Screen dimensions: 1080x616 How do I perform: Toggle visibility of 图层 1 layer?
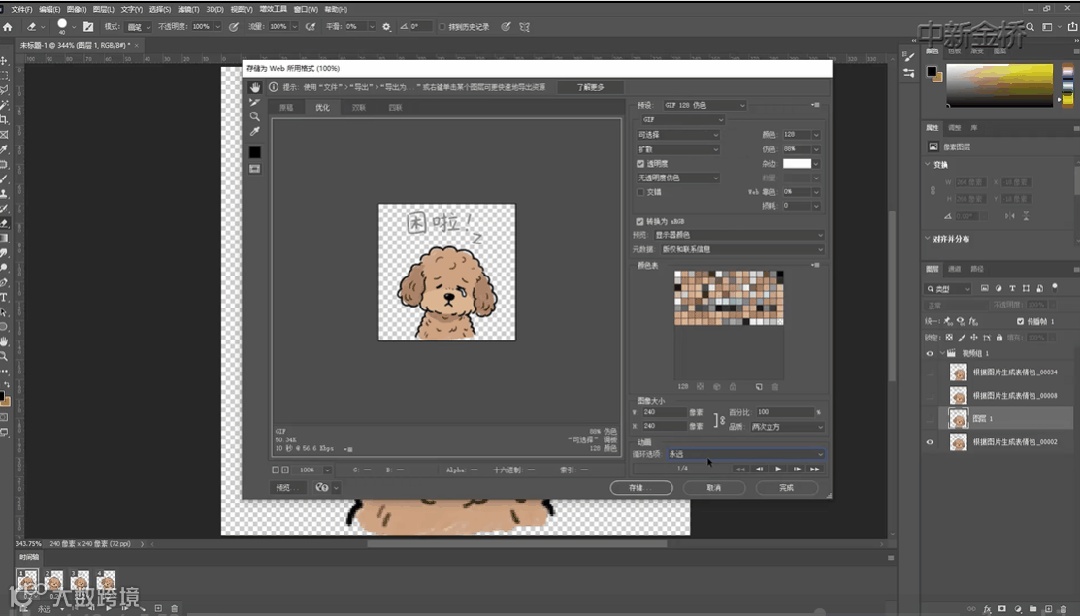coord(930,418)
